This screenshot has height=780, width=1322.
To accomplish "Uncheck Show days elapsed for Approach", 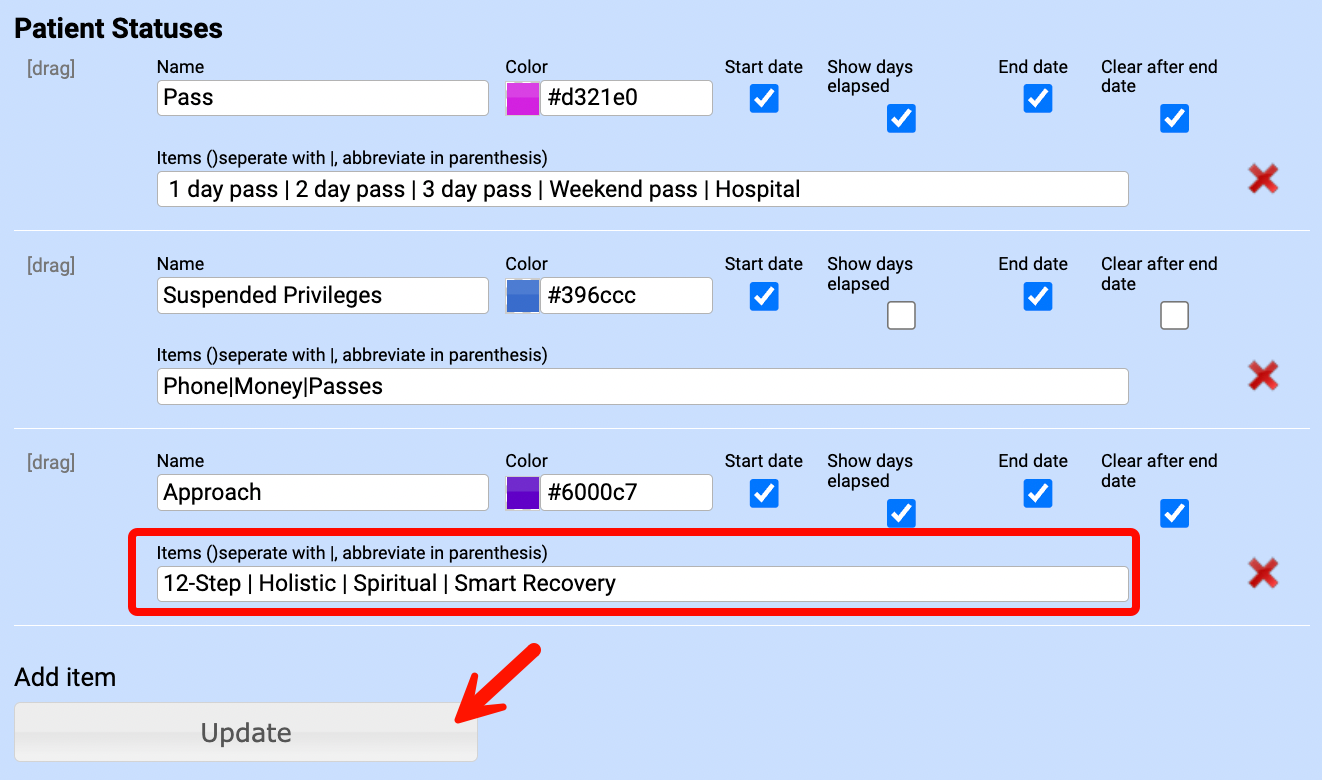I will click(901, 513).
